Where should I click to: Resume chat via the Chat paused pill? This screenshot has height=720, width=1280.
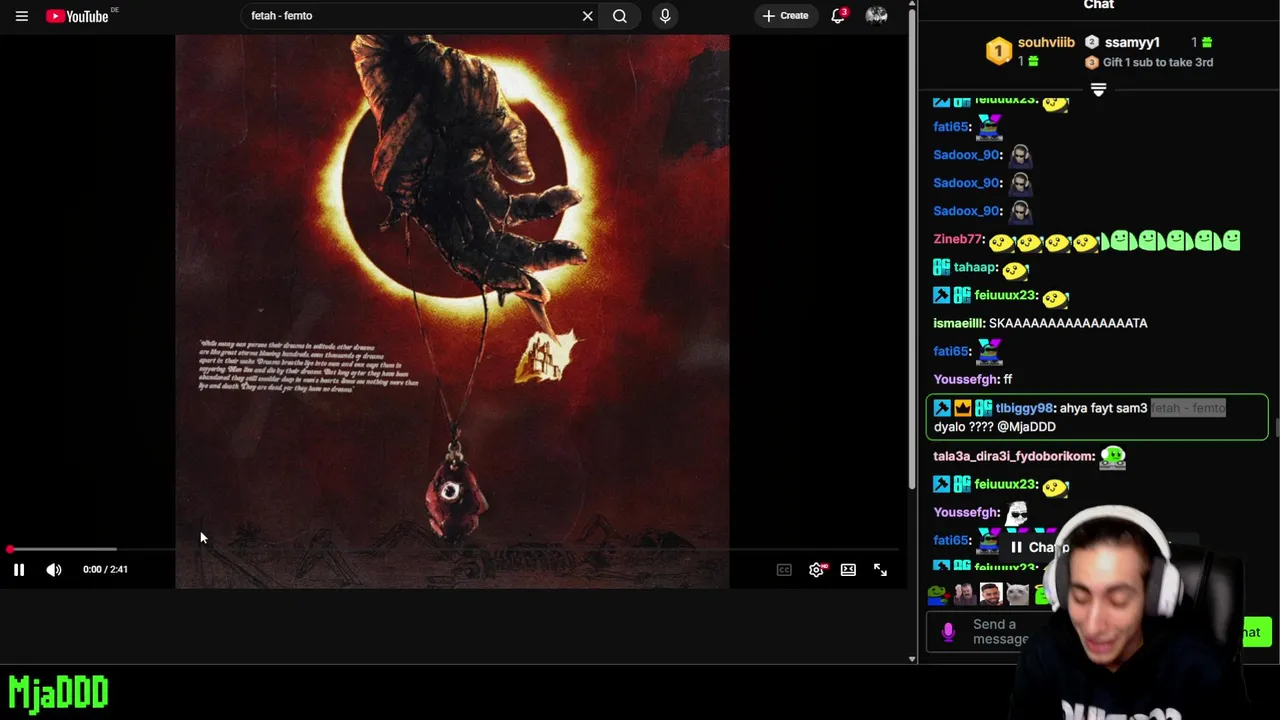[x=1040, y=547]
